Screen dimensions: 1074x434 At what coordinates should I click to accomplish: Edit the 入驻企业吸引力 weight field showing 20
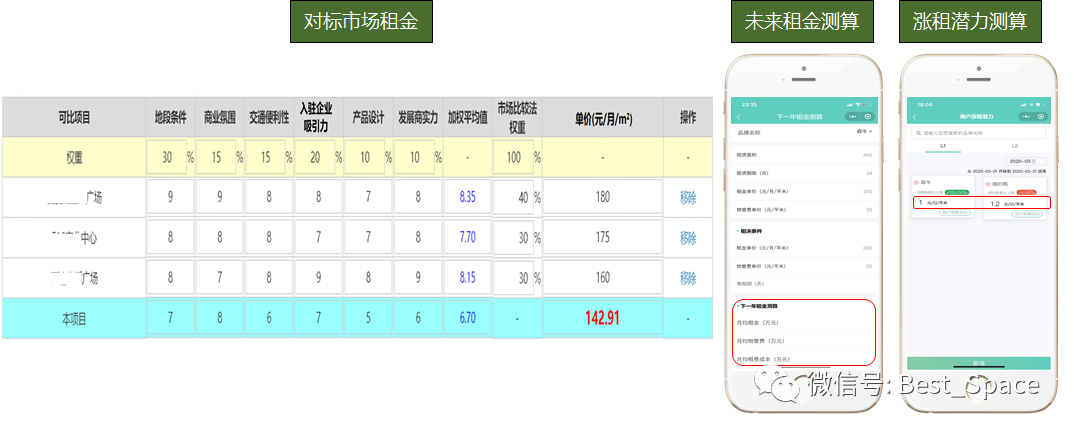[315, 157]
